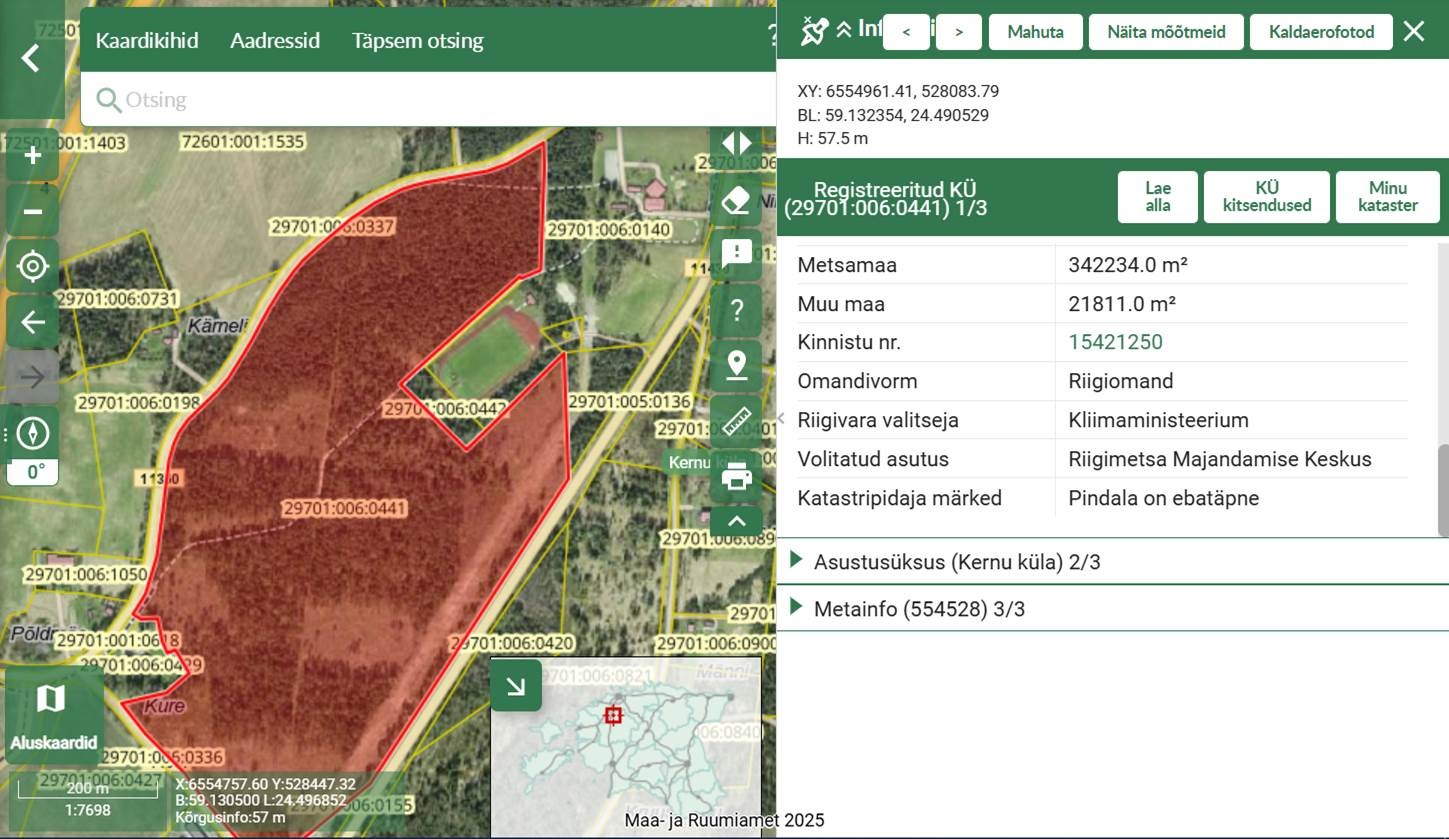Screen dimensions: 1449x839
Task: Reset map rotation with compass button
Action: [x=33, y=434]
